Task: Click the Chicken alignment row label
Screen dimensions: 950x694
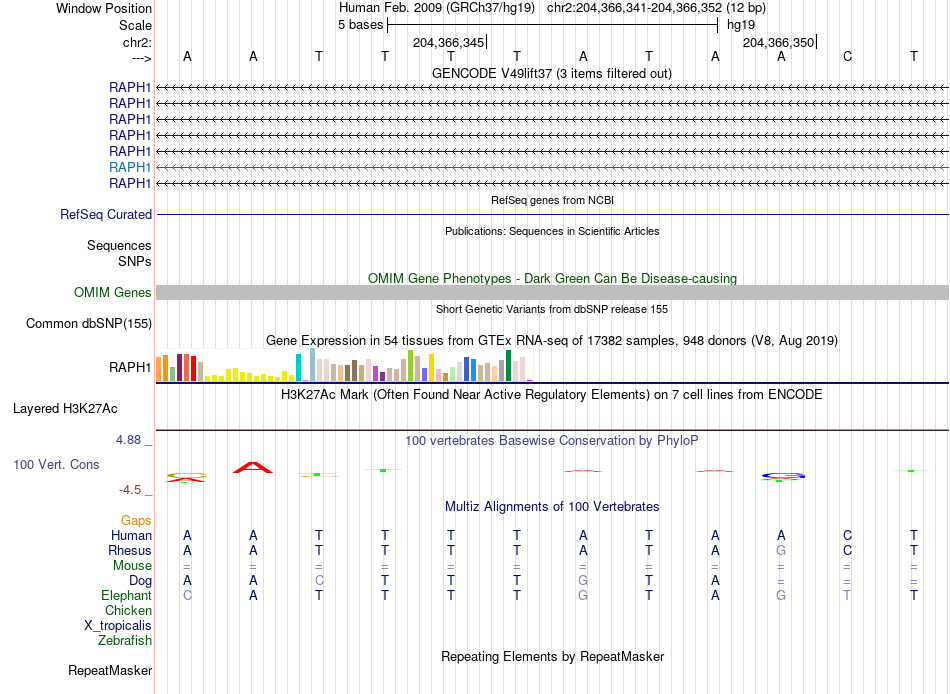Action: click(128, 611)
